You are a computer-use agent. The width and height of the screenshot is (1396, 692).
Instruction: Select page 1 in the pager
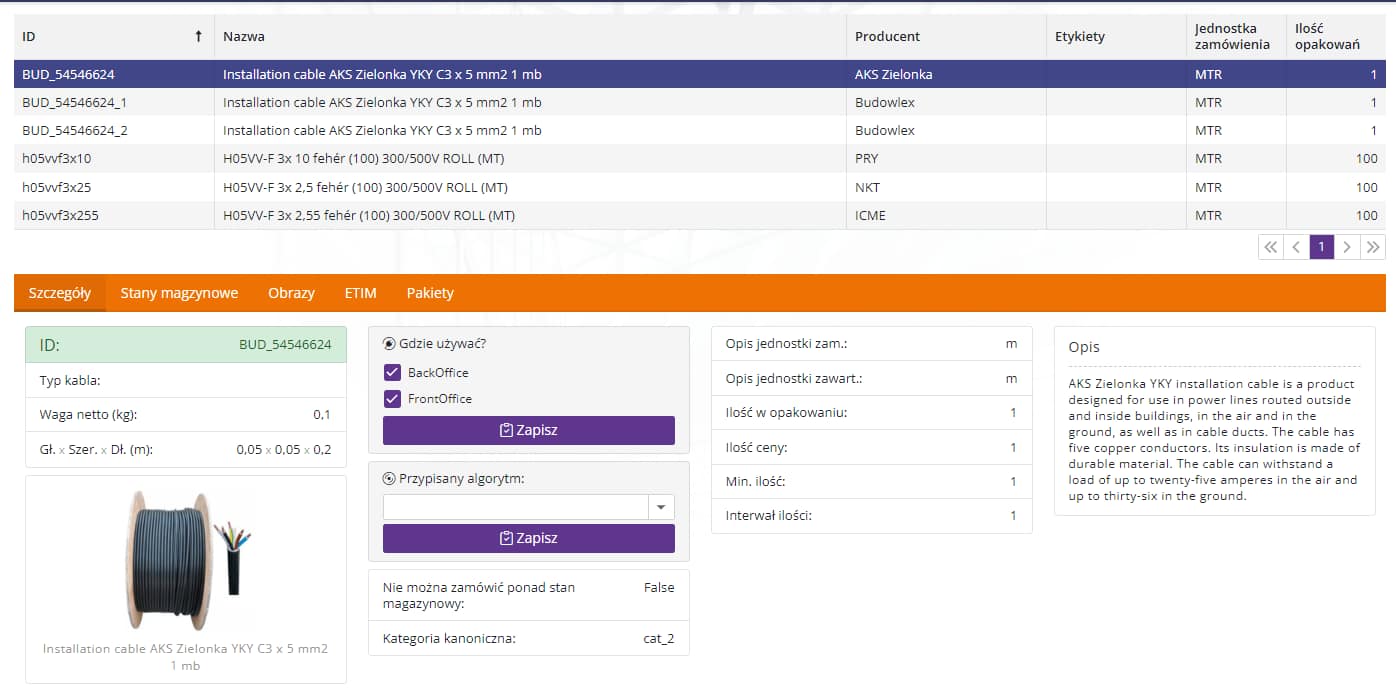[x=1321, y=247]
